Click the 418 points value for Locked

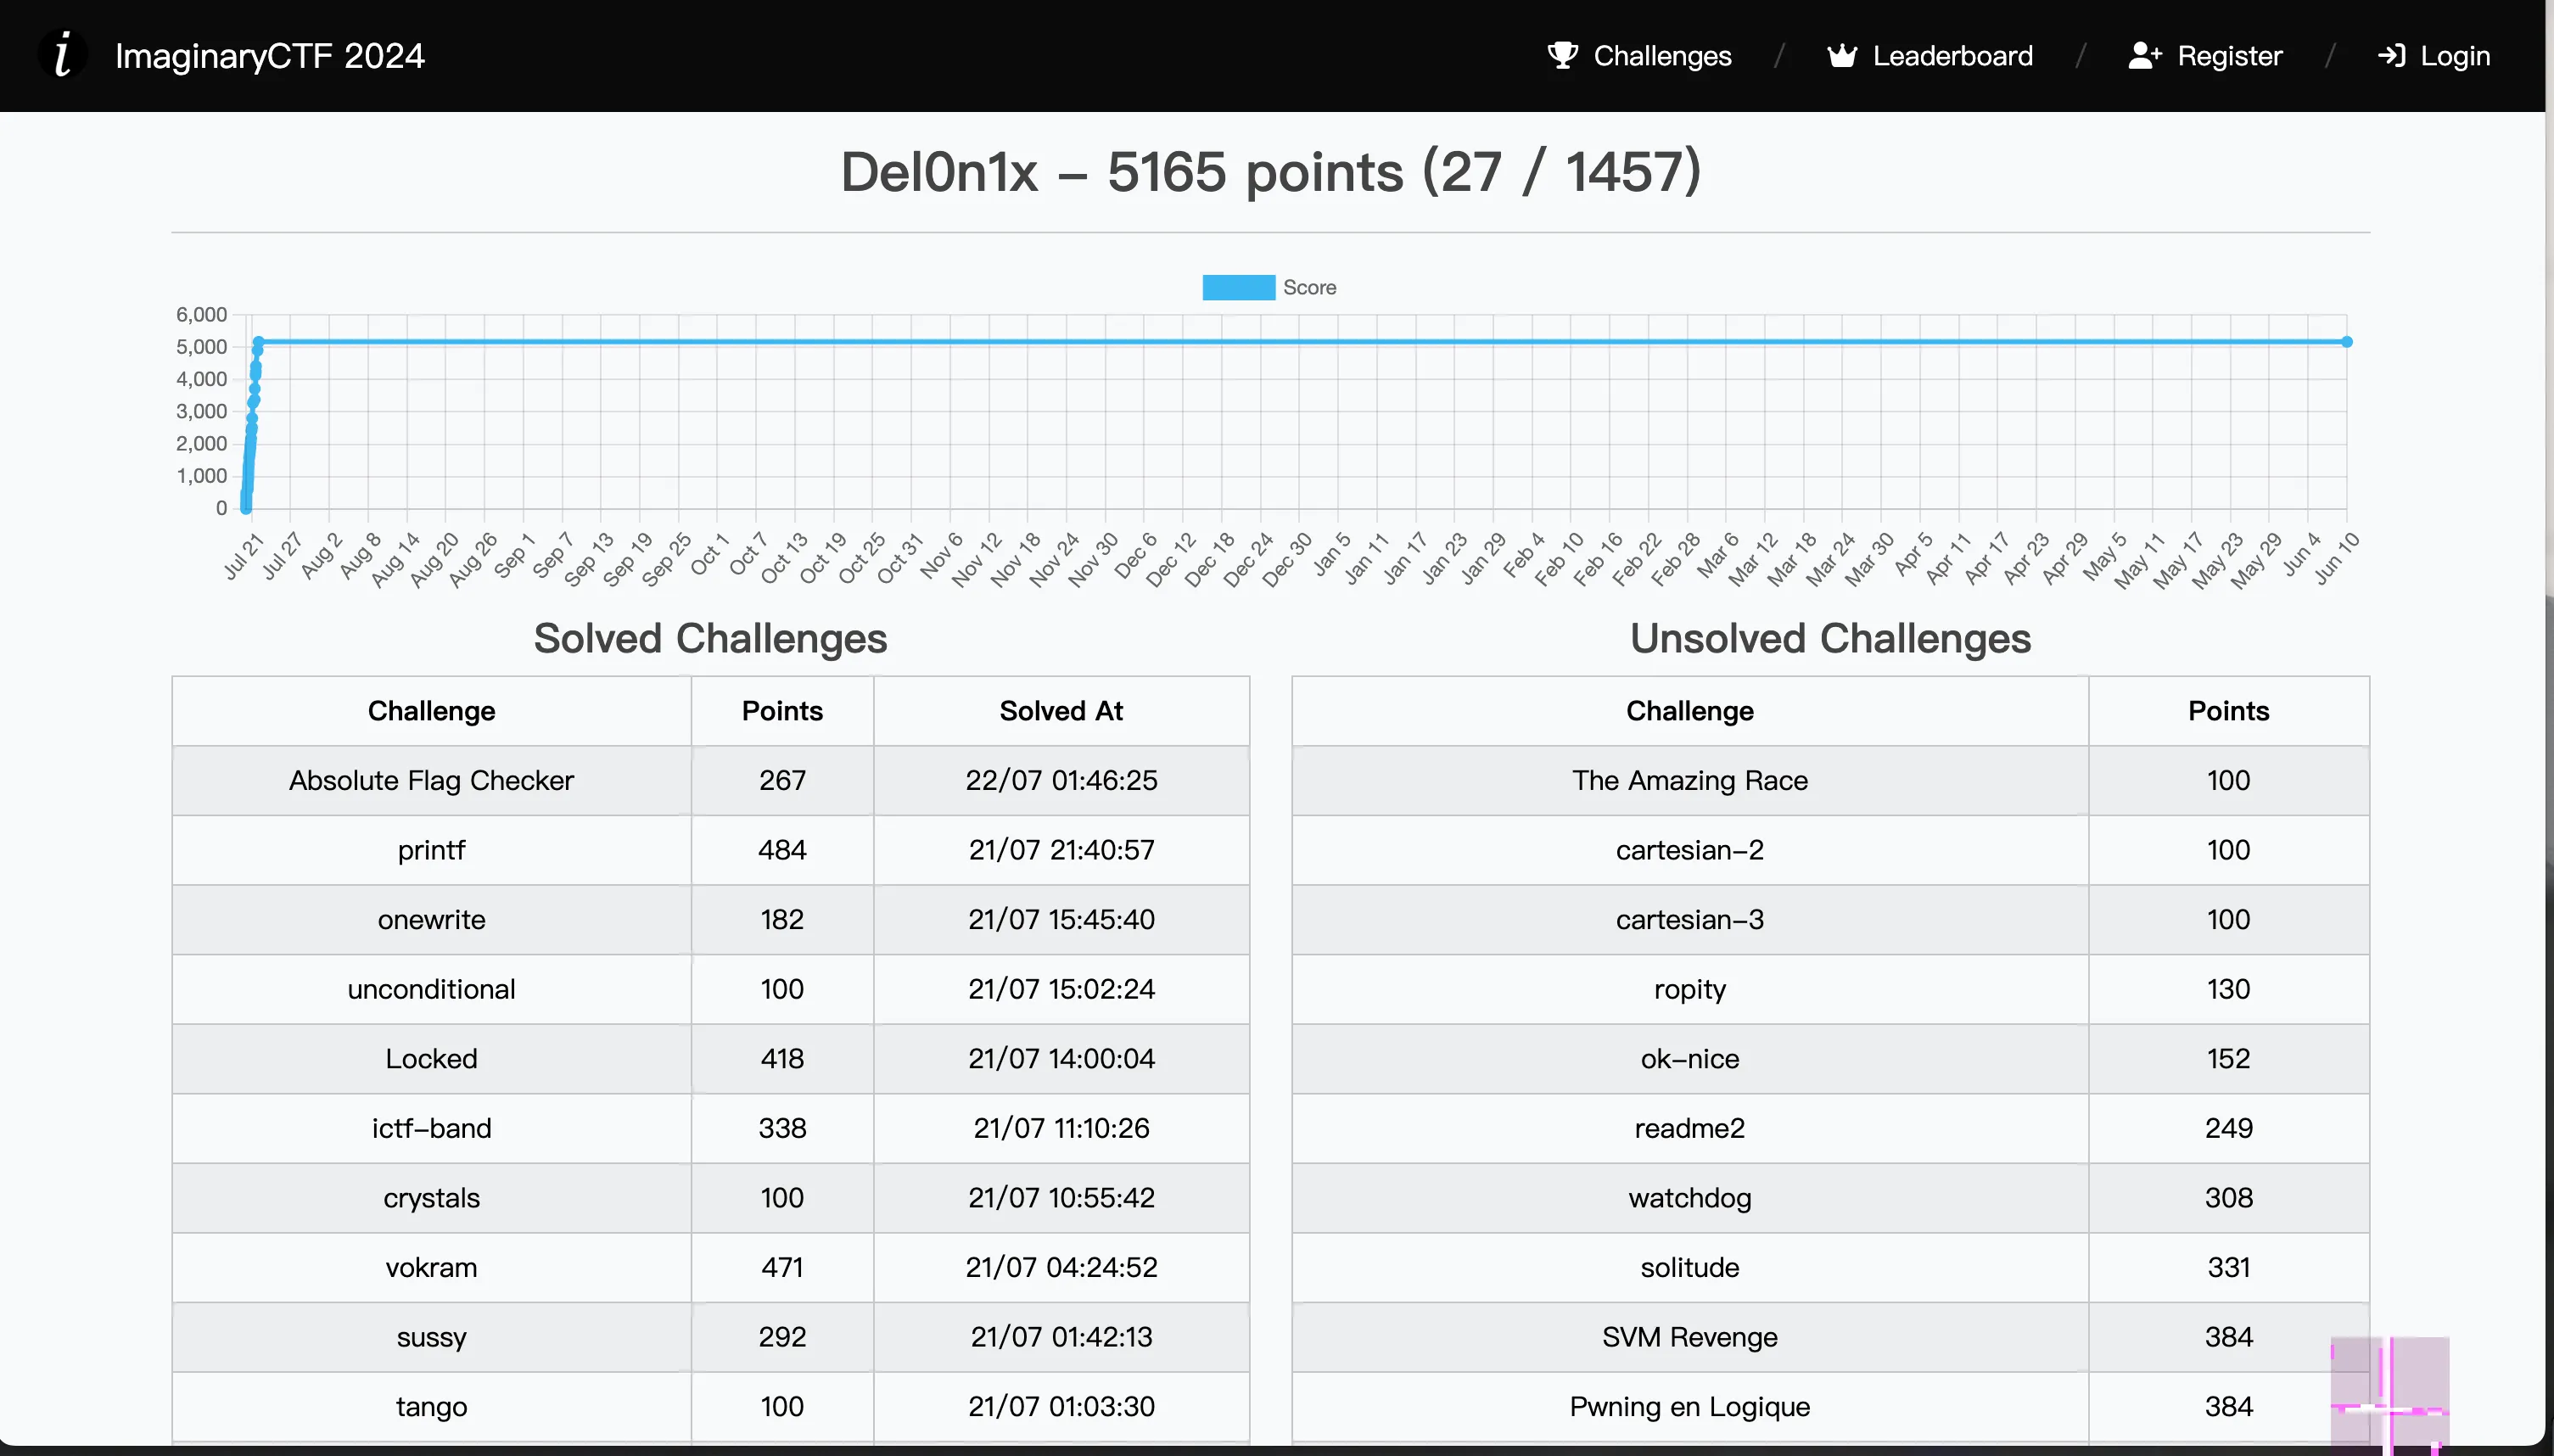782,1058
